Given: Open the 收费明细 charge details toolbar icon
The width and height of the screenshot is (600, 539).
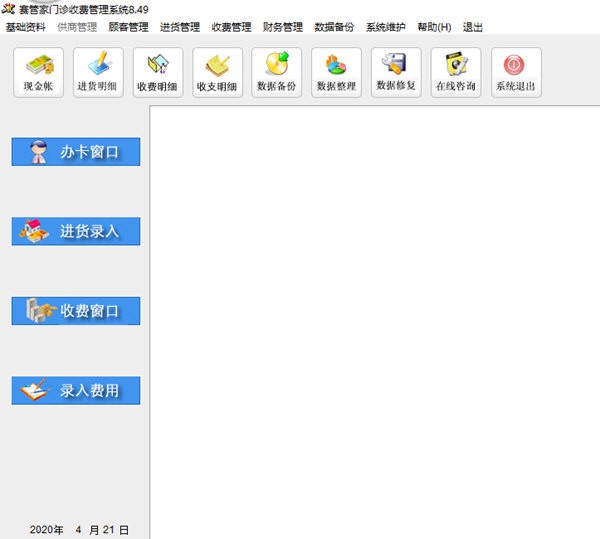Looking at the screenshot, I should (x=158, y=72).
